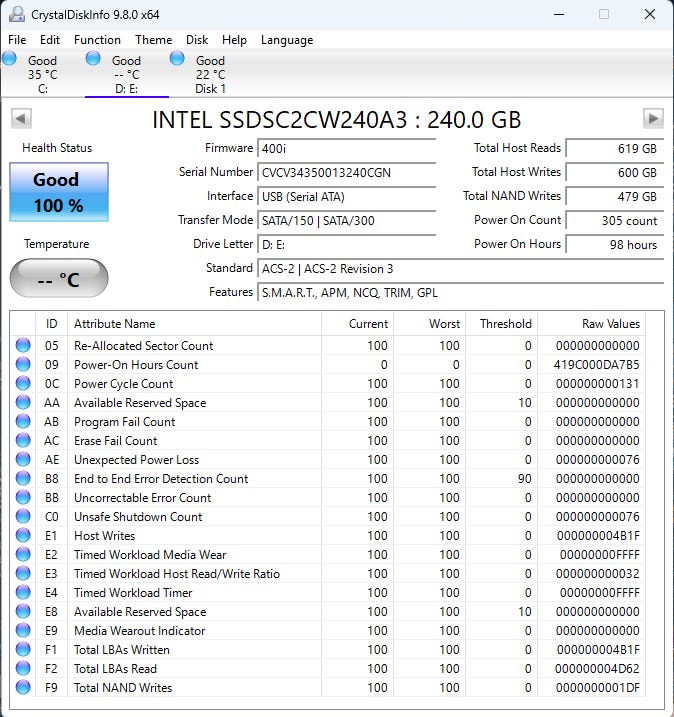Close the CrystalDiskInfo window

(650, 14)
